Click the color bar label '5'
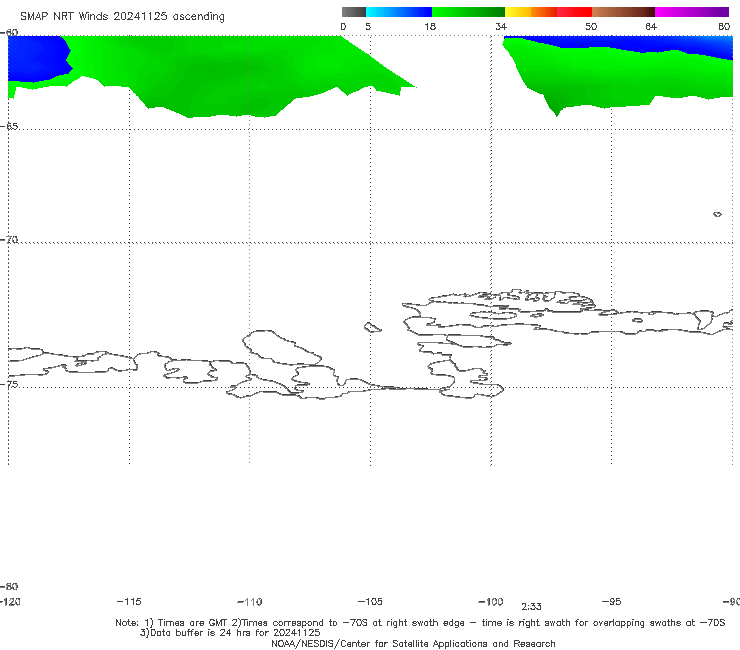The width and height of the screenshot is (740, 650). [x=368, y=26]
